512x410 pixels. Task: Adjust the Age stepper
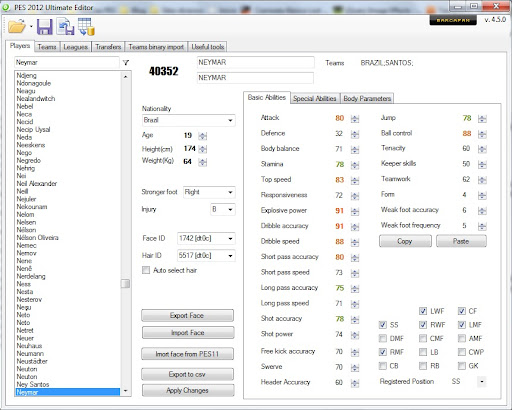203,136
